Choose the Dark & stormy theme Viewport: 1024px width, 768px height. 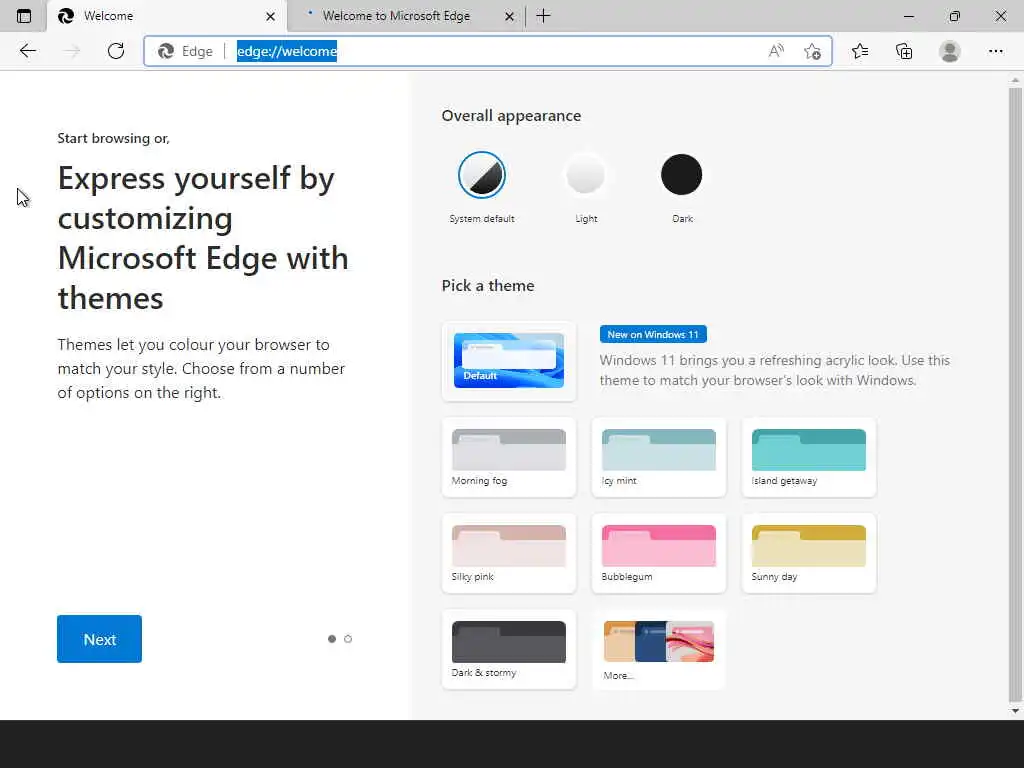click(x=509, y=649)
